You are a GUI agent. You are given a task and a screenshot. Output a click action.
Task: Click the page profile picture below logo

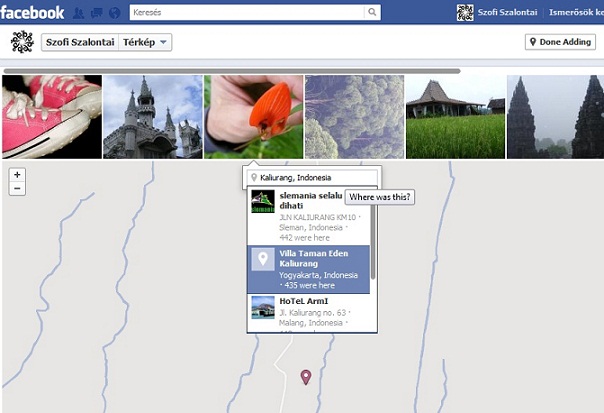coord(22,42)
